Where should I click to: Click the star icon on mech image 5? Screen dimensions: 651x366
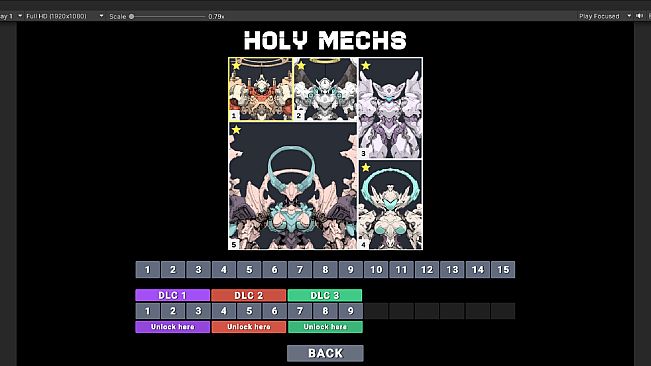(x=236, y=129)
